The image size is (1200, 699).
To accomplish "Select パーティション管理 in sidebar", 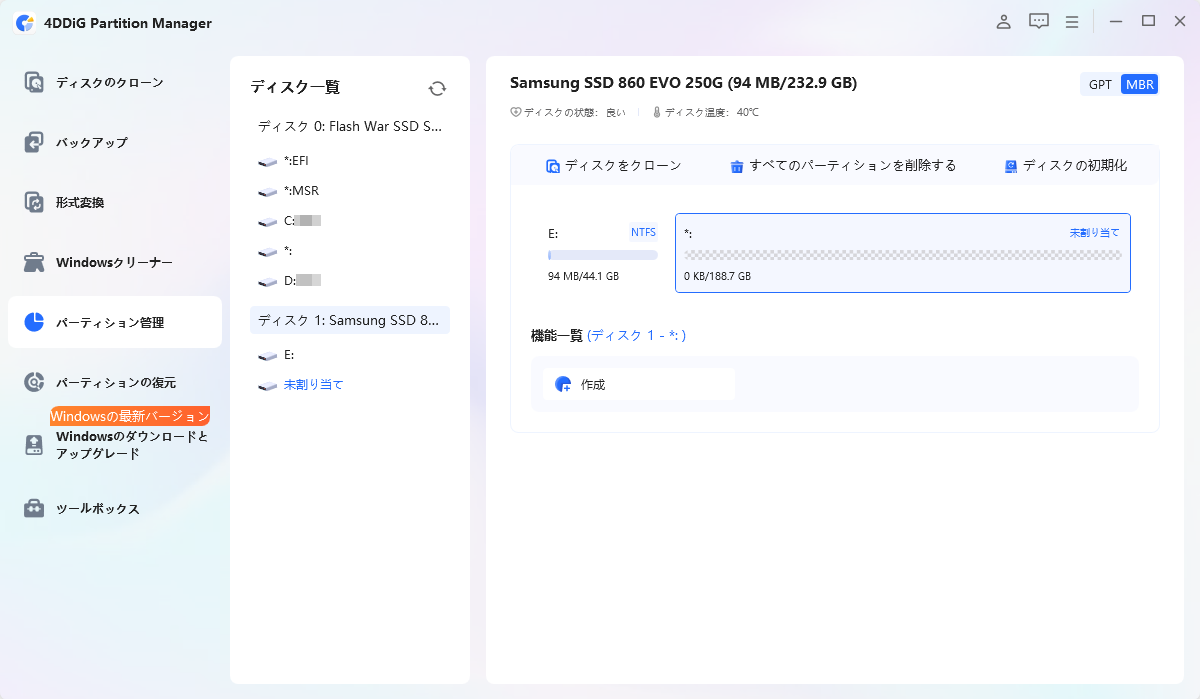I will pyautogui.click(x=115, y=322).
